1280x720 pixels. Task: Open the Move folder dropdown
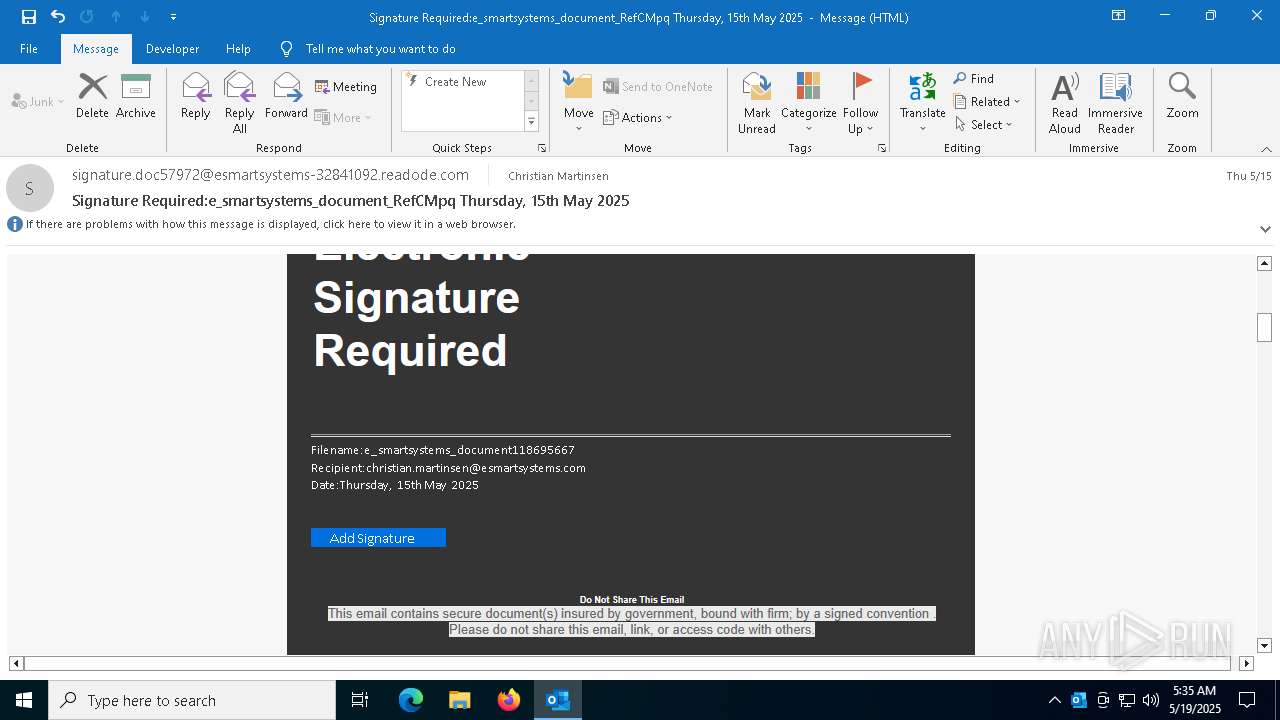coord(579,102)
